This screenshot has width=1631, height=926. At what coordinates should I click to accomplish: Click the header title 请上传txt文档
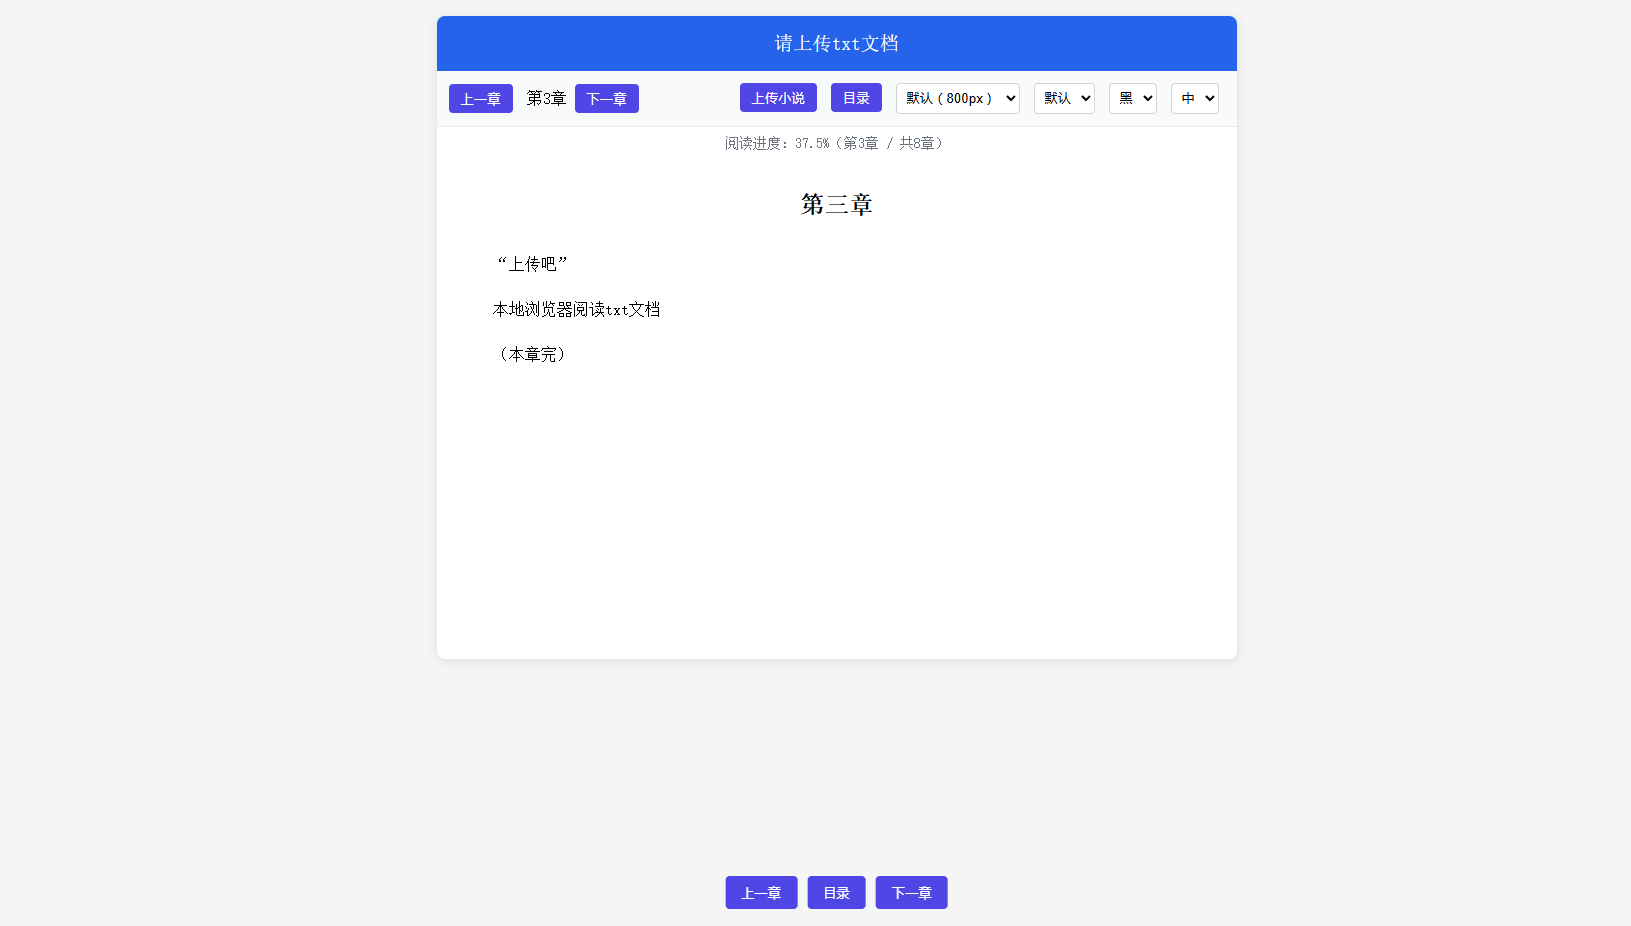[836, 43]
